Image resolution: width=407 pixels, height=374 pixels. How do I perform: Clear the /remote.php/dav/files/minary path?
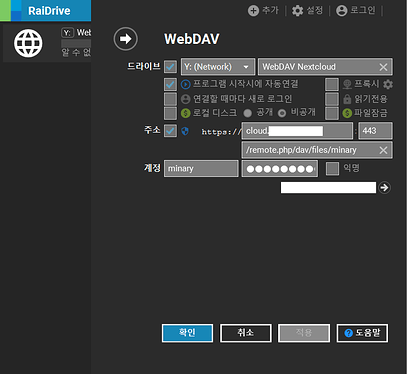coord(383,150)
